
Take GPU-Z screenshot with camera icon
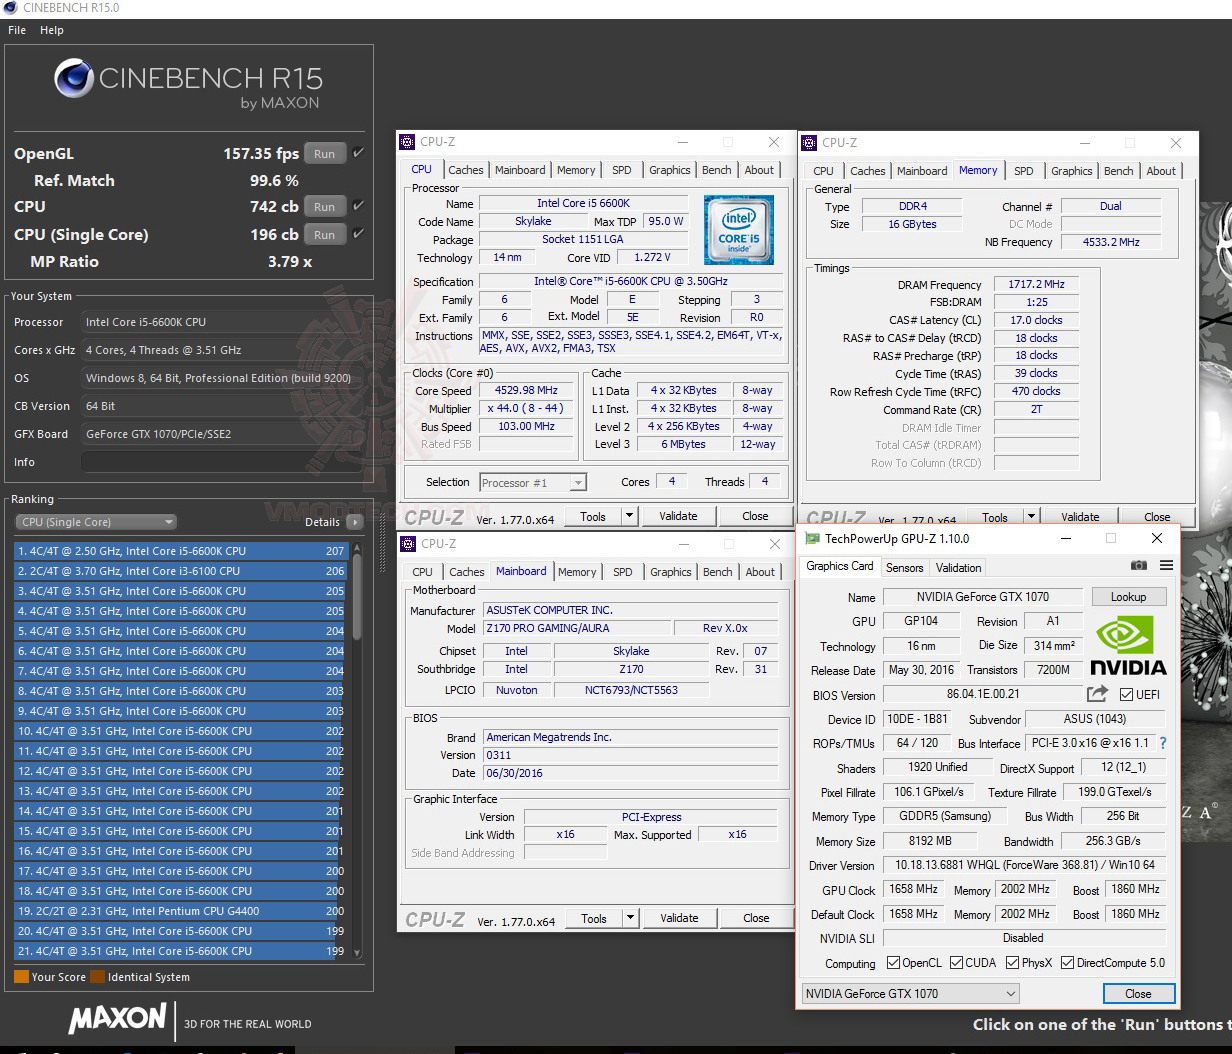1138,566
